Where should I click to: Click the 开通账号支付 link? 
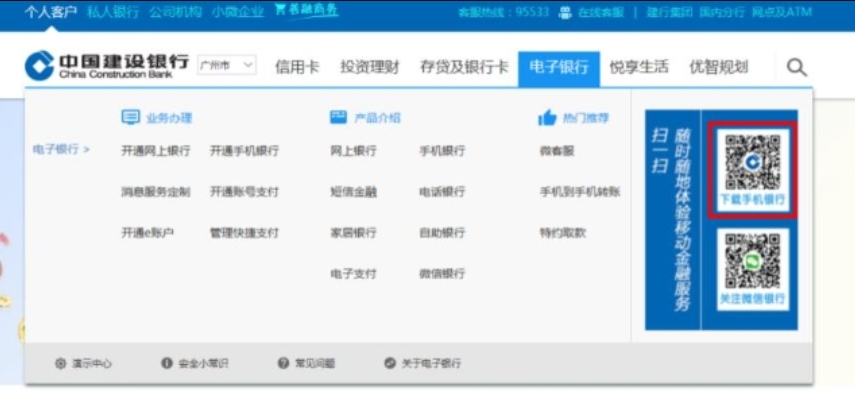point(244,192)
